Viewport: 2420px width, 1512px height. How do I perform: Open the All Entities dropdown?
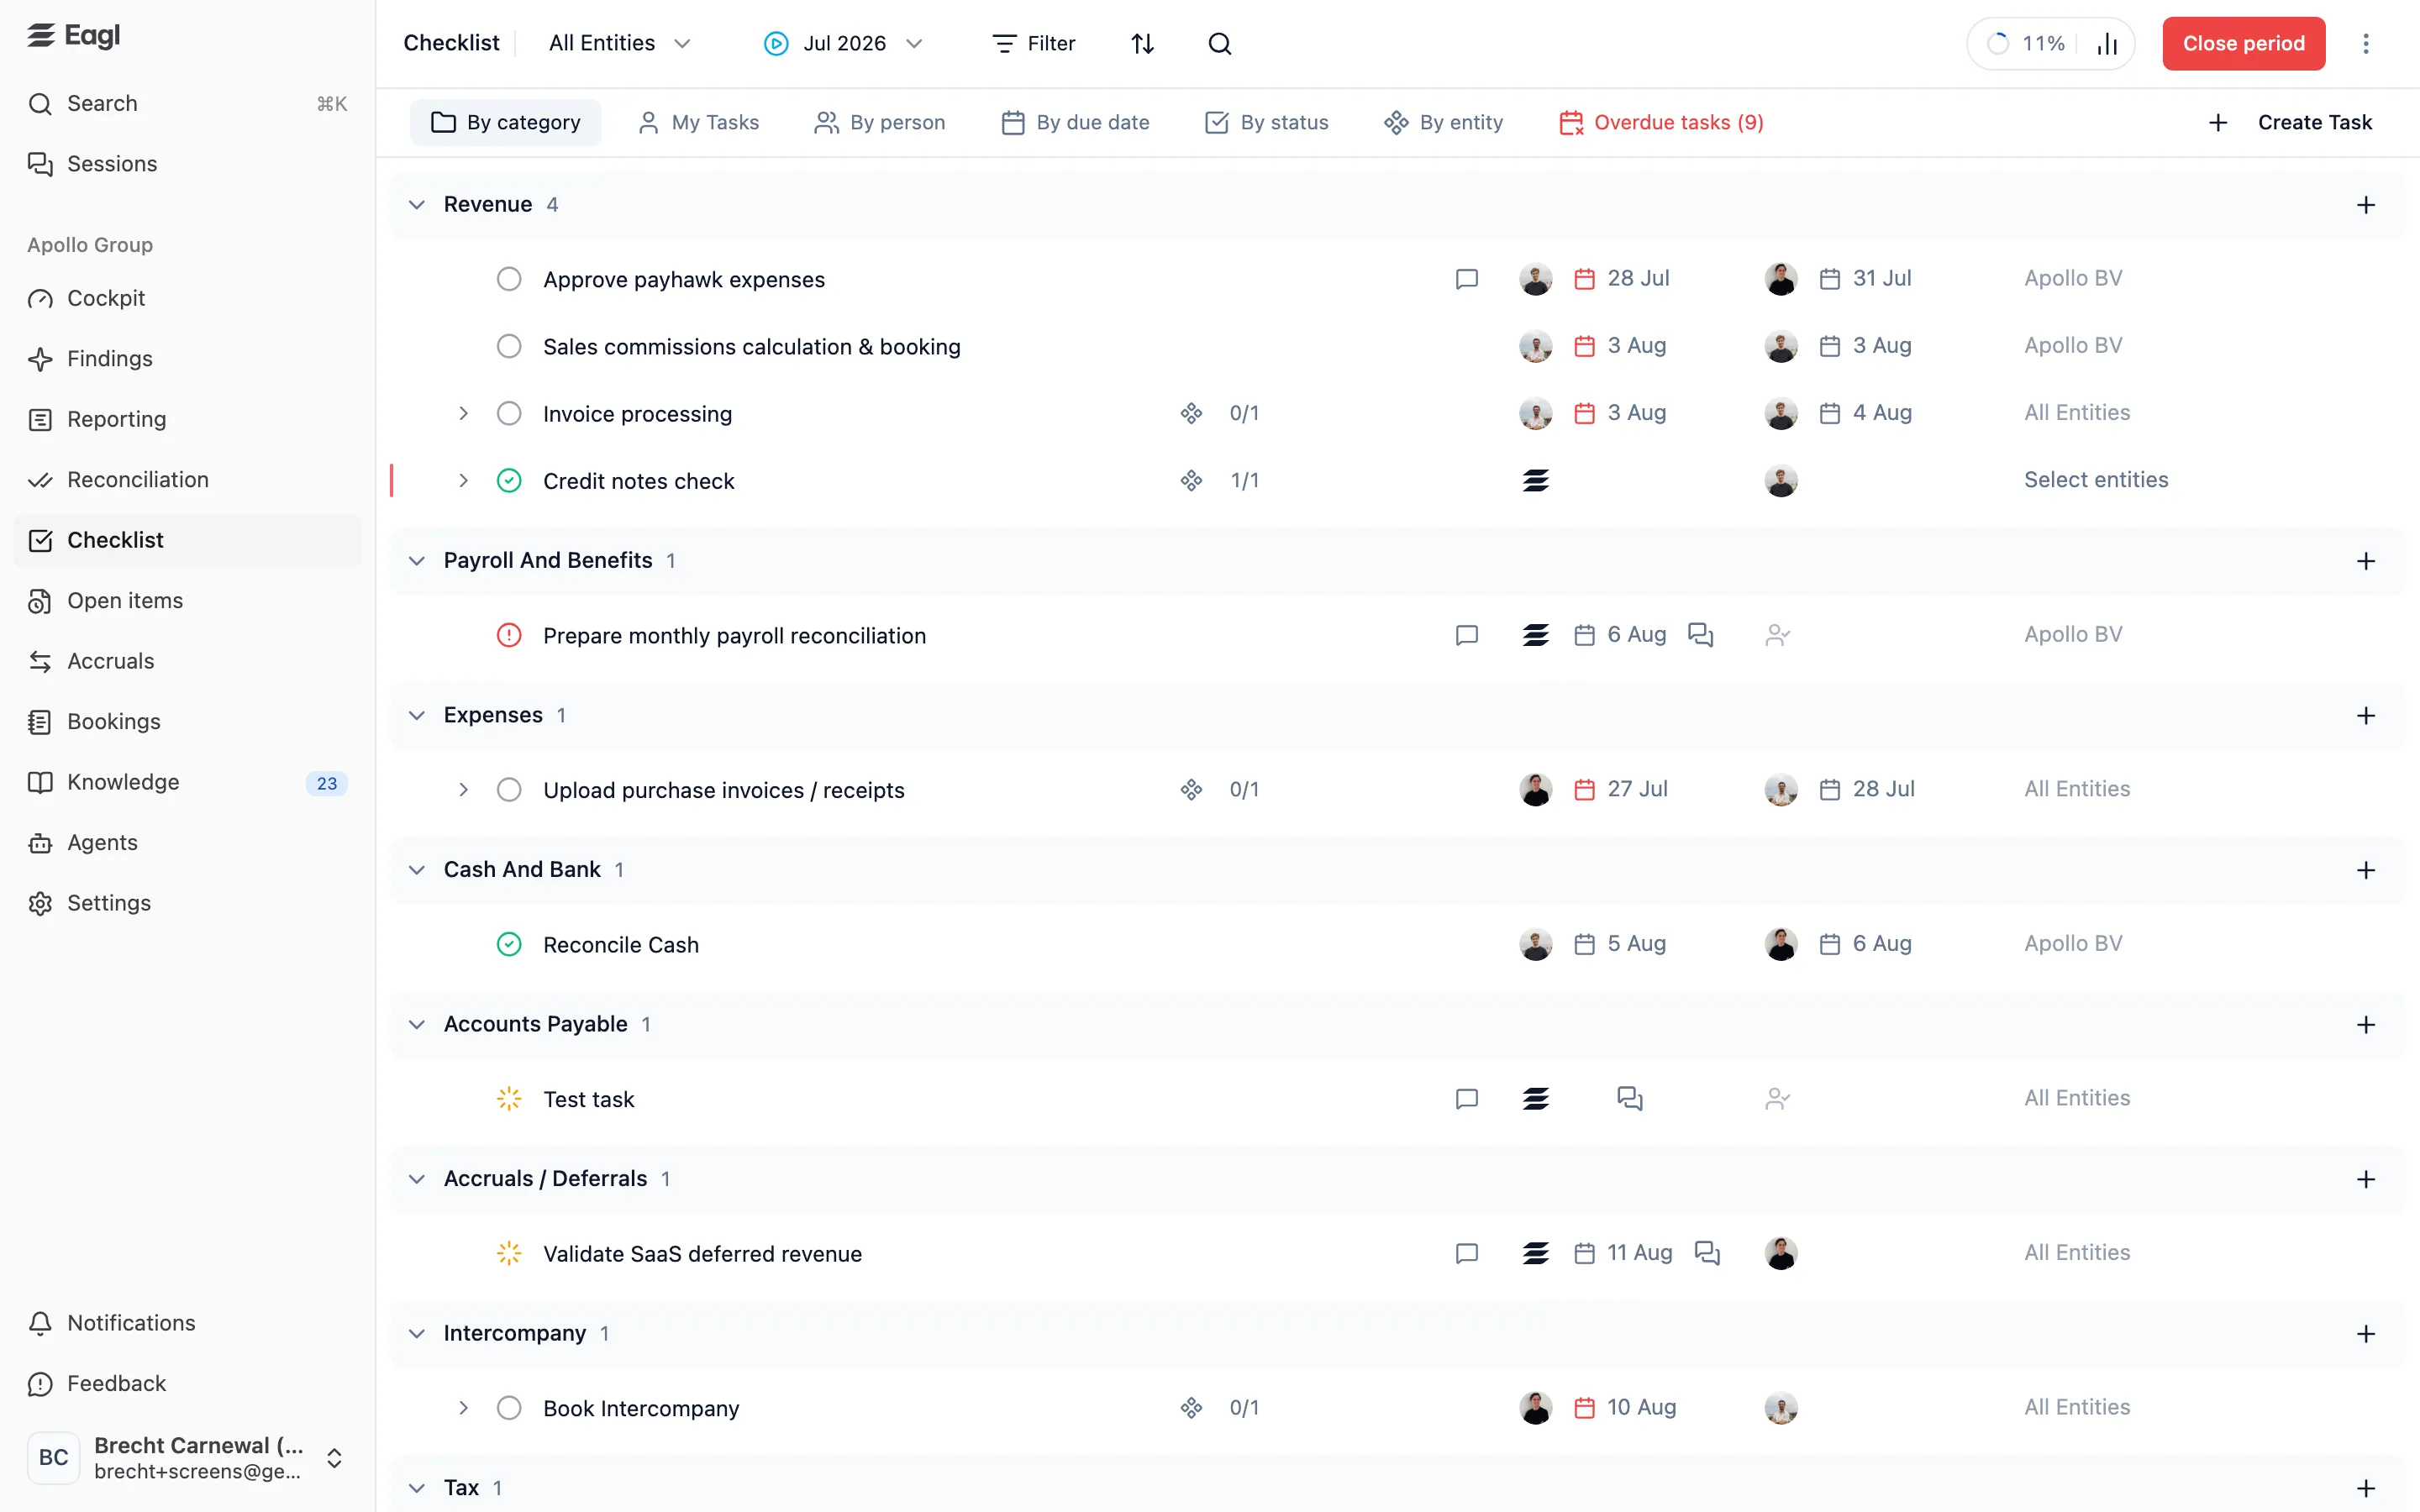[x=619, y=44]
